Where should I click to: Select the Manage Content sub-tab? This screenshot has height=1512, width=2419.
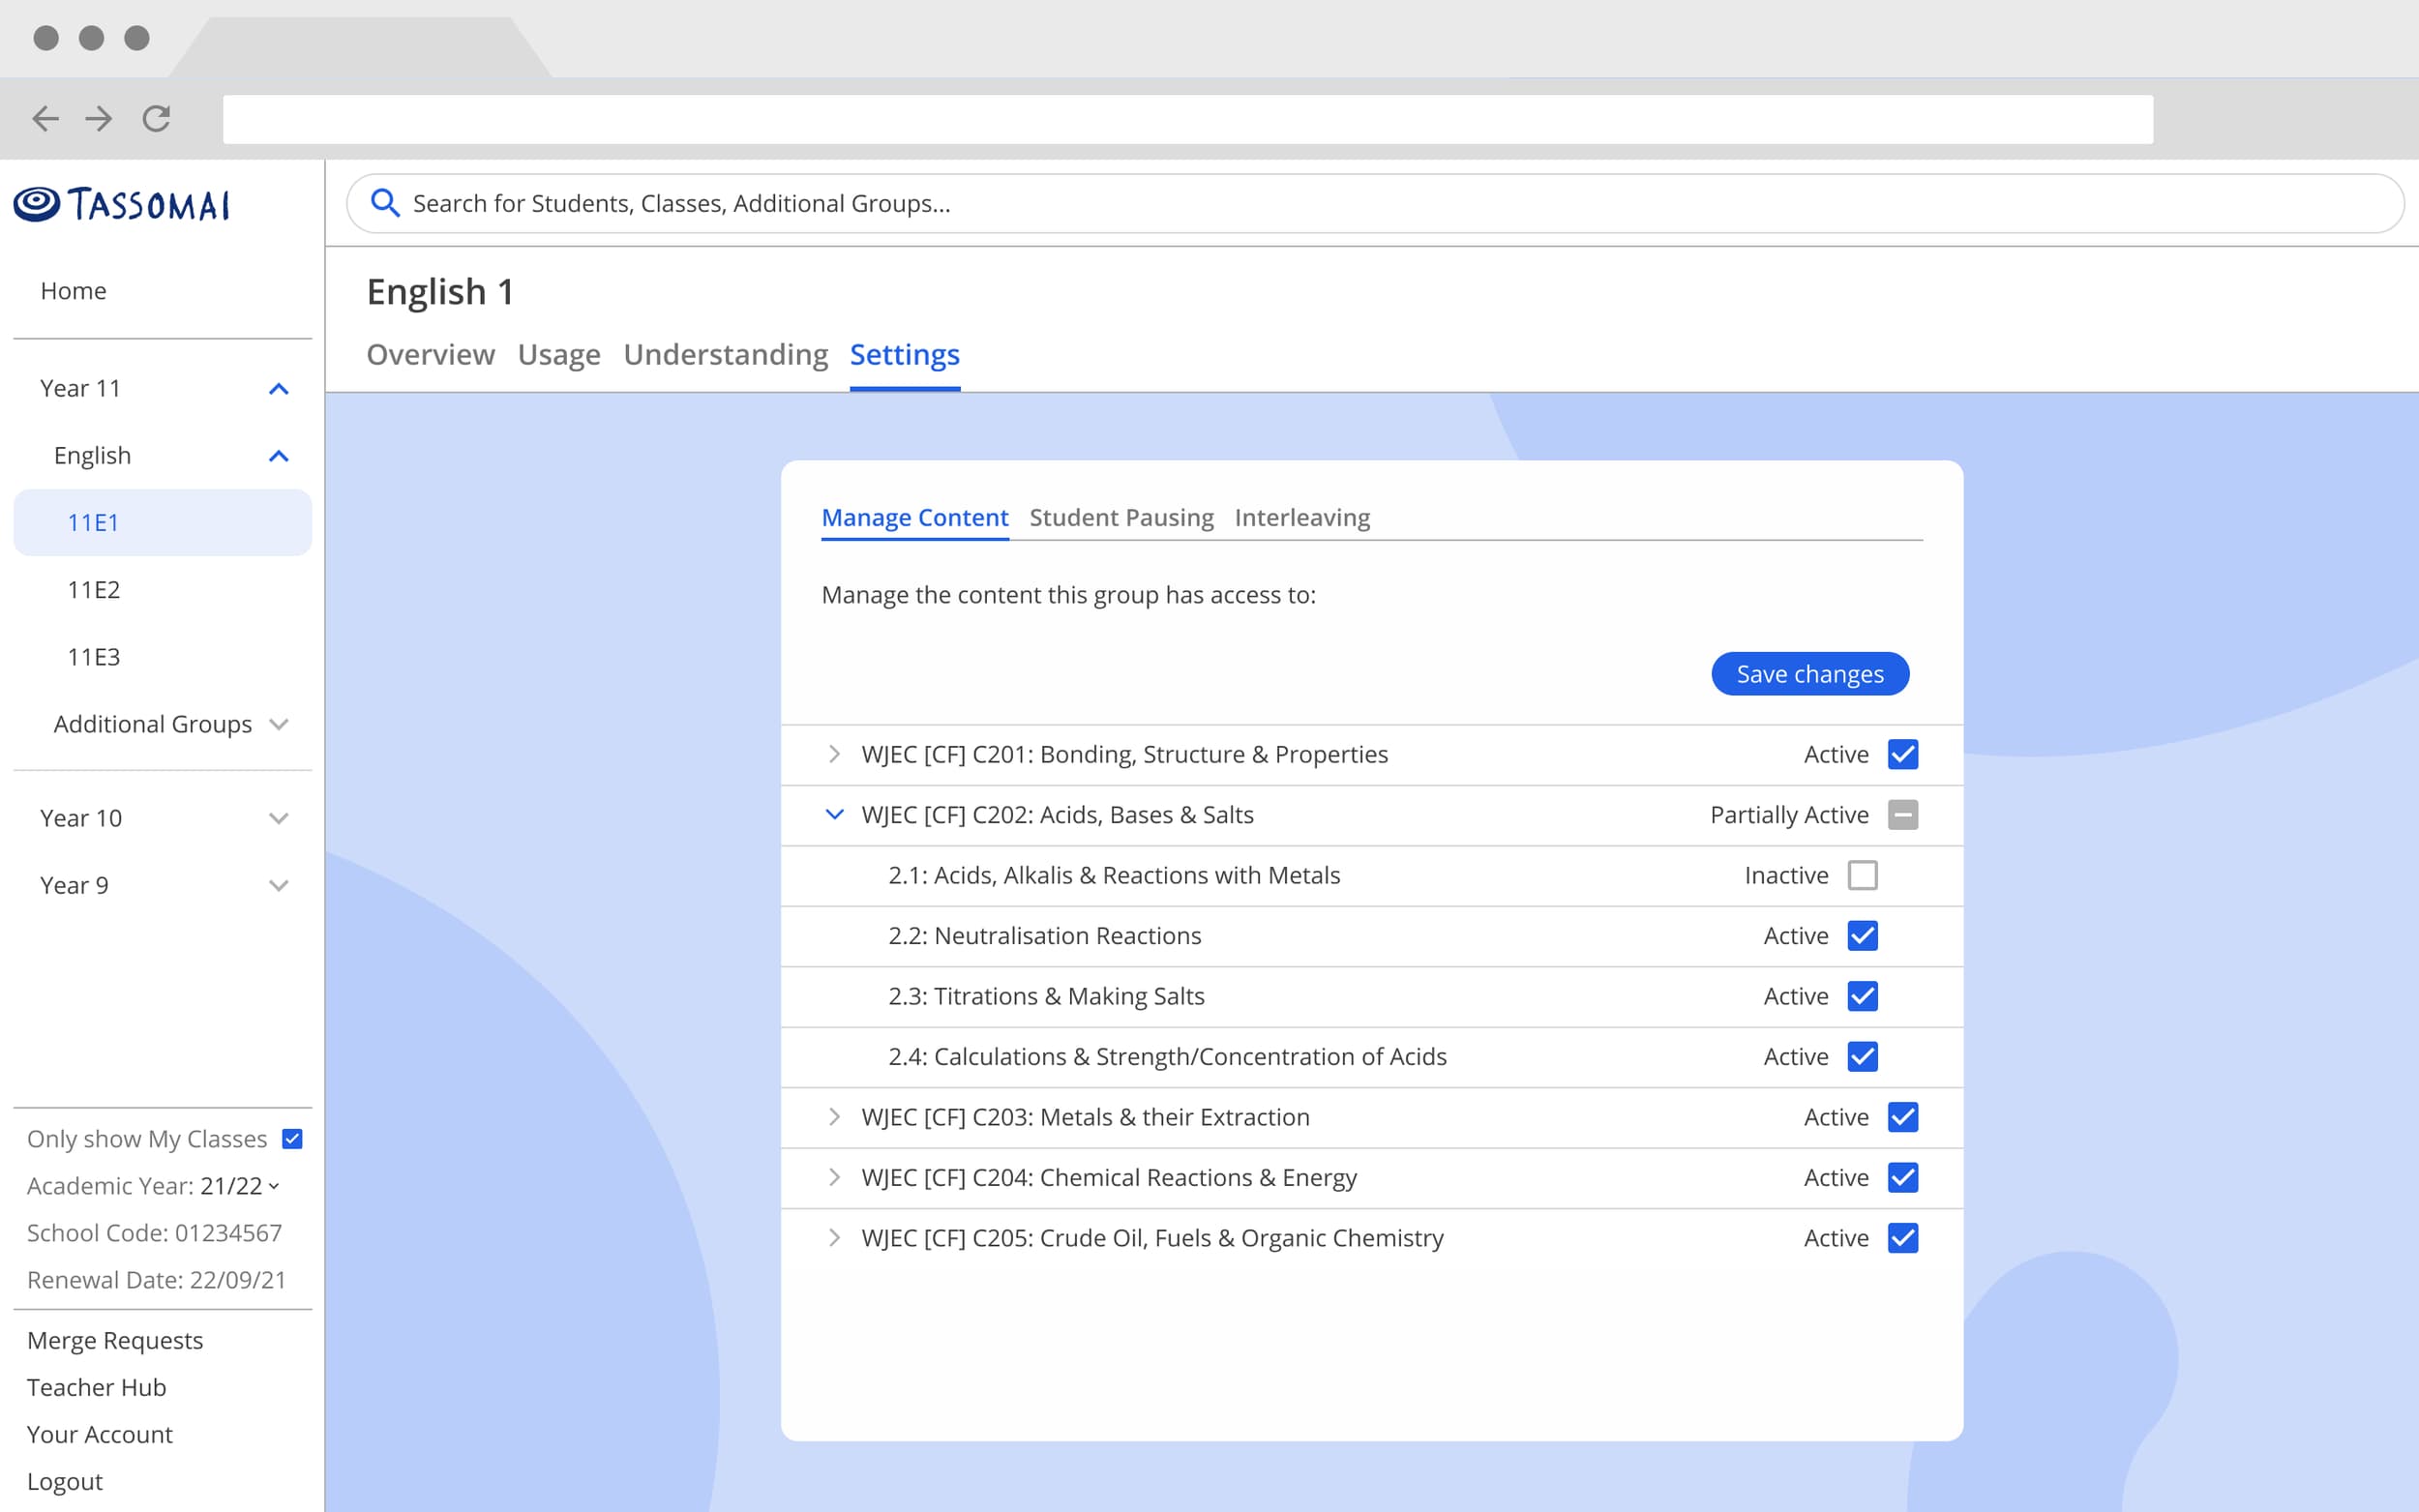(x=914, y=517)
